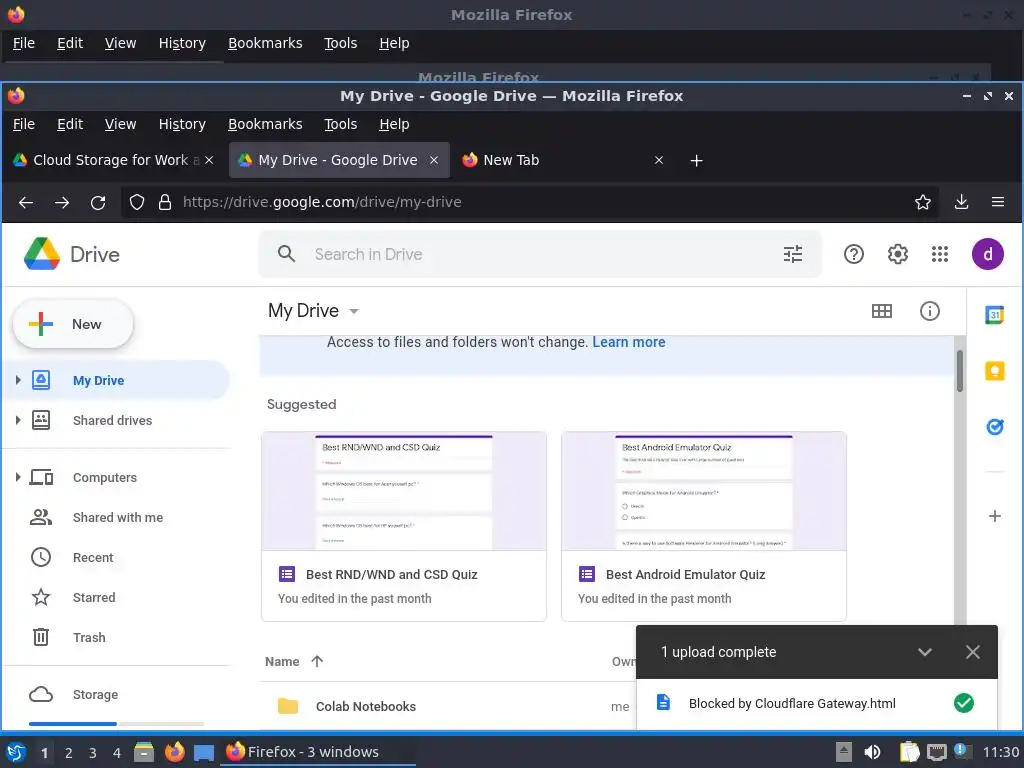
Task: Click the New button in Drive
Action: click(73, 324)
